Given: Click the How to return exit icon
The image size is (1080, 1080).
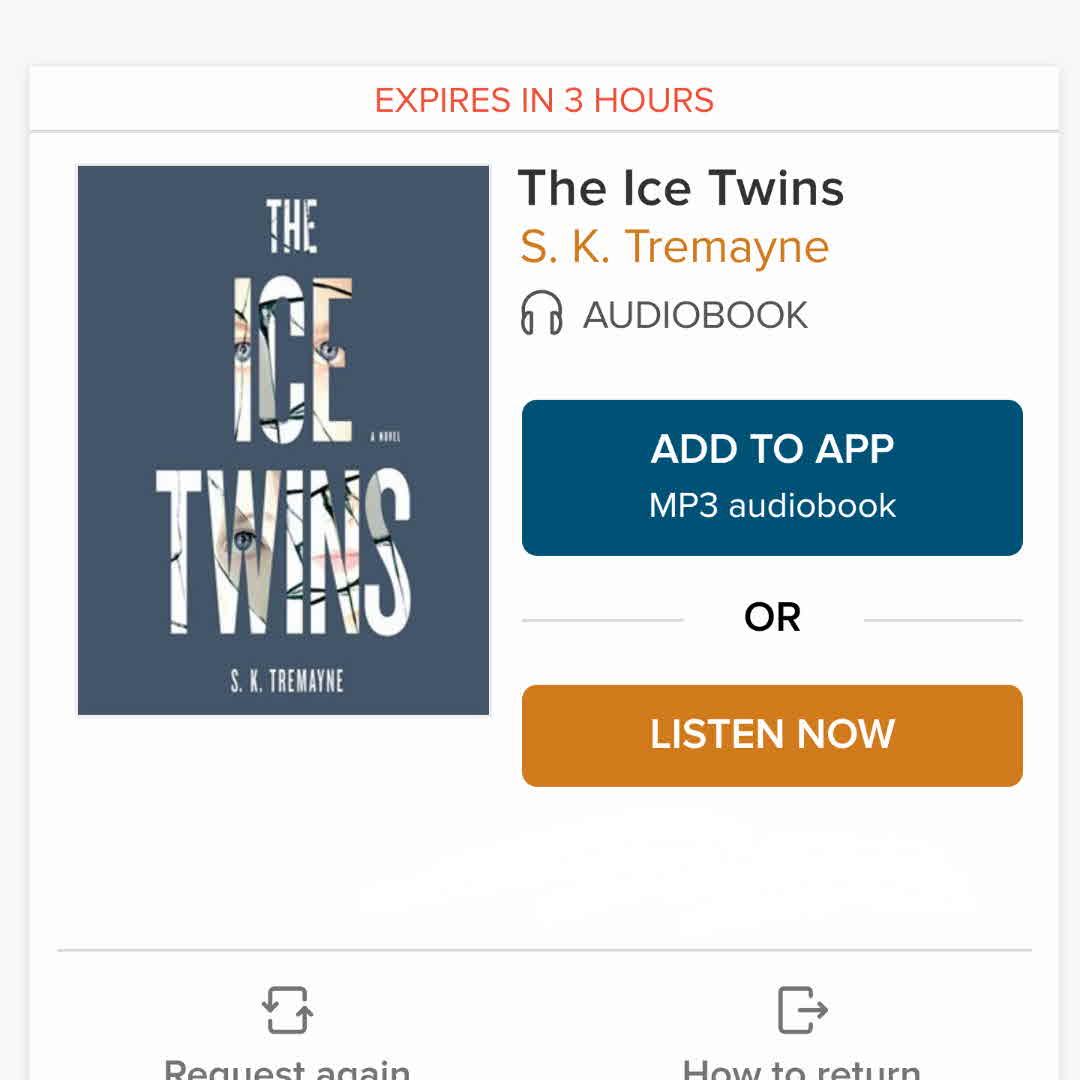Looking at the screenshot, I should click(802, 1010).
